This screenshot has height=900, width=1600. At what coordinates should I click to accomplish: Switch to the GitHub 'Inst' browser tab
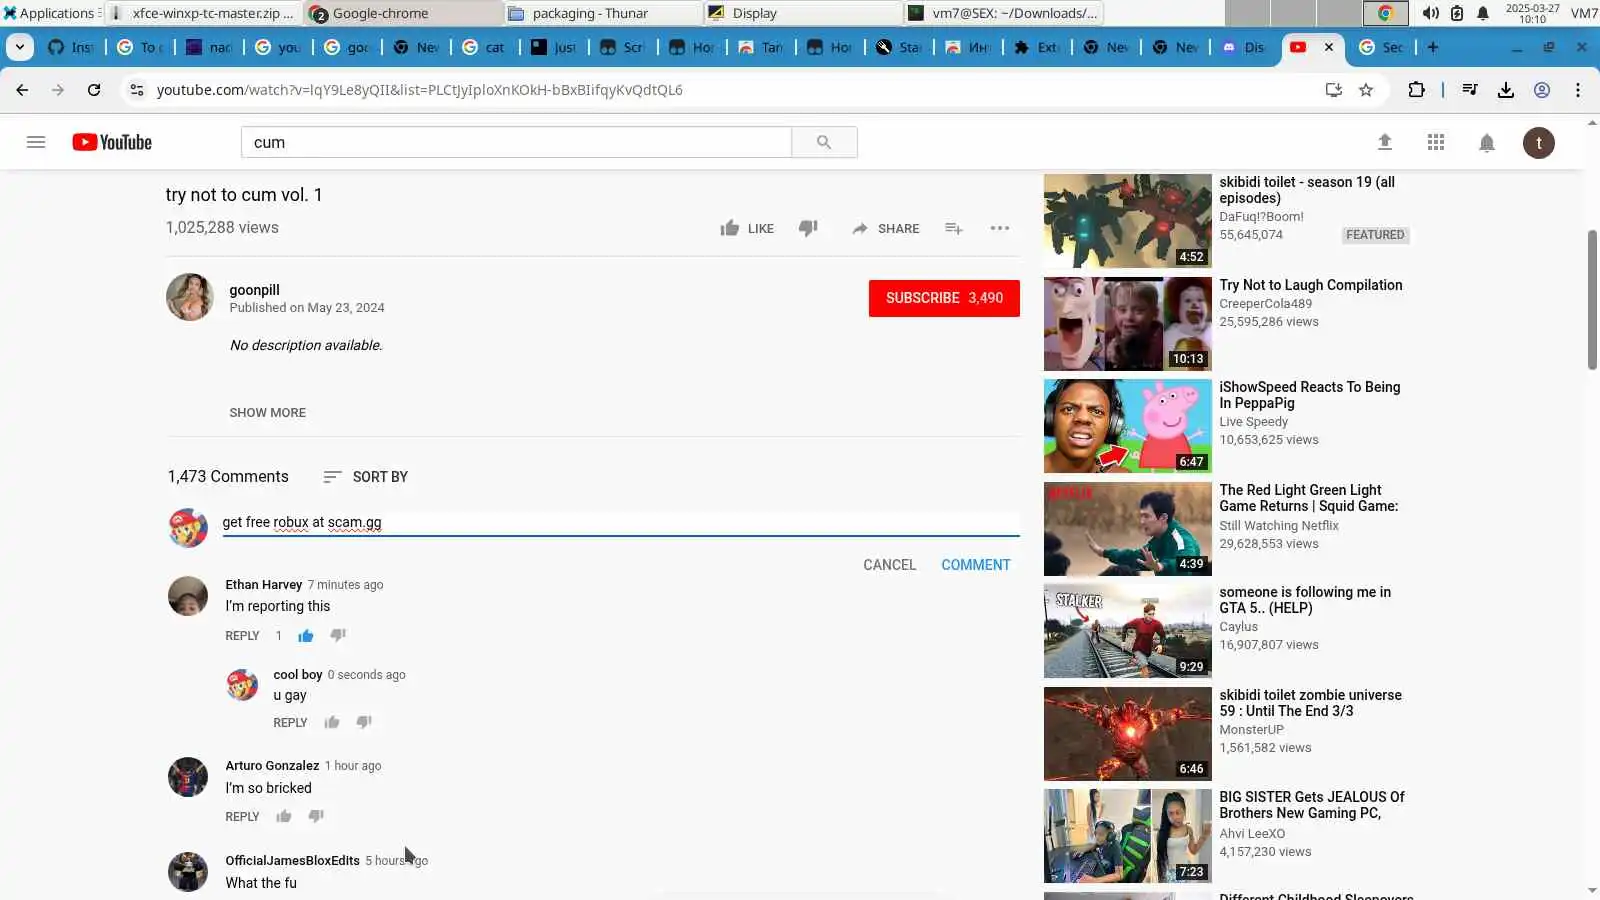coord(71,47)
